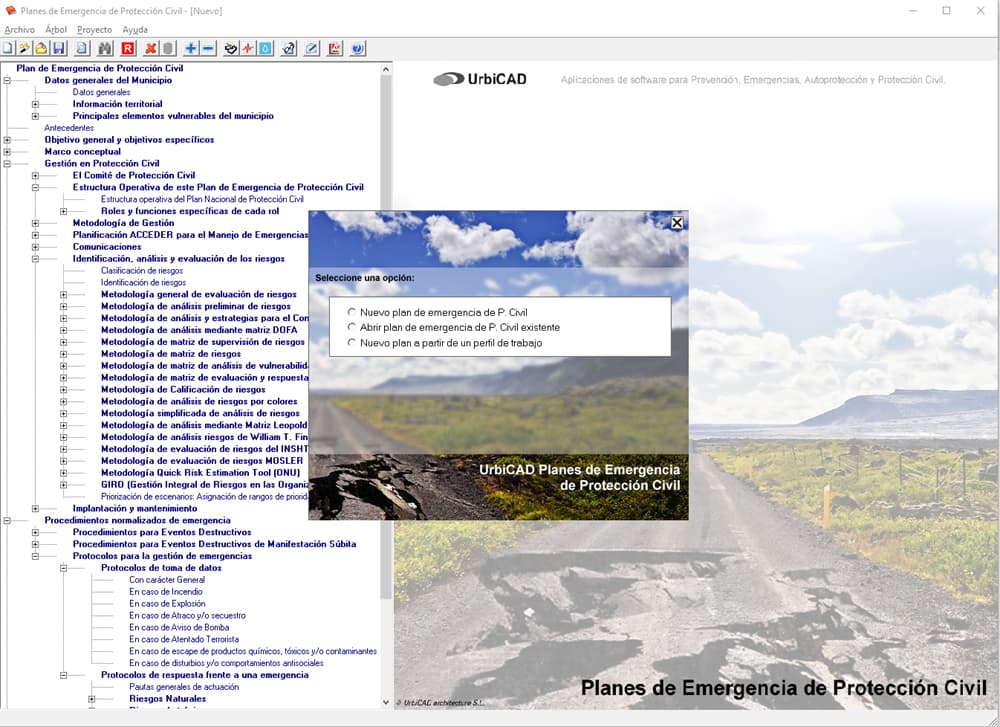Screen dimensions: 1000x727
Task: Select Clasificación de riesgos item
Action: pos(142,270)
